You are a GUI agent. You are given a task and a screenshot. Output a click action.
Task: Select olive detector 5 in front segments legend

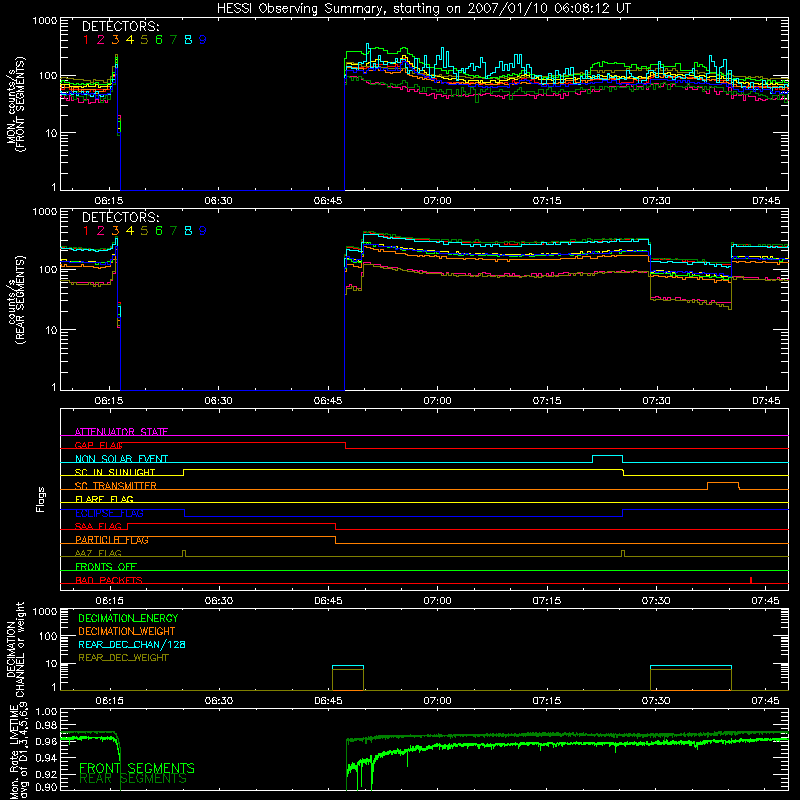(144, 39)
